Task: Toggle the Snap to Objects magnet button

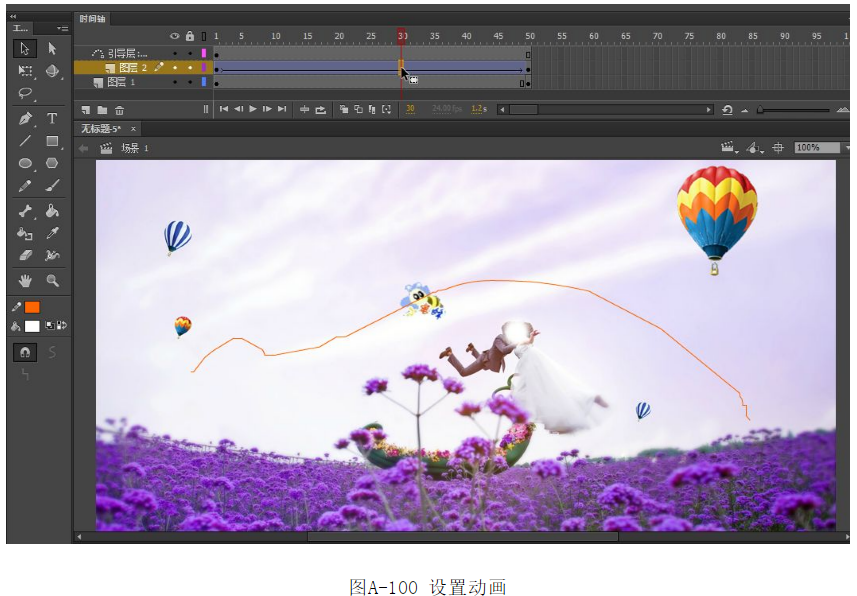Action: pos(26,352)
